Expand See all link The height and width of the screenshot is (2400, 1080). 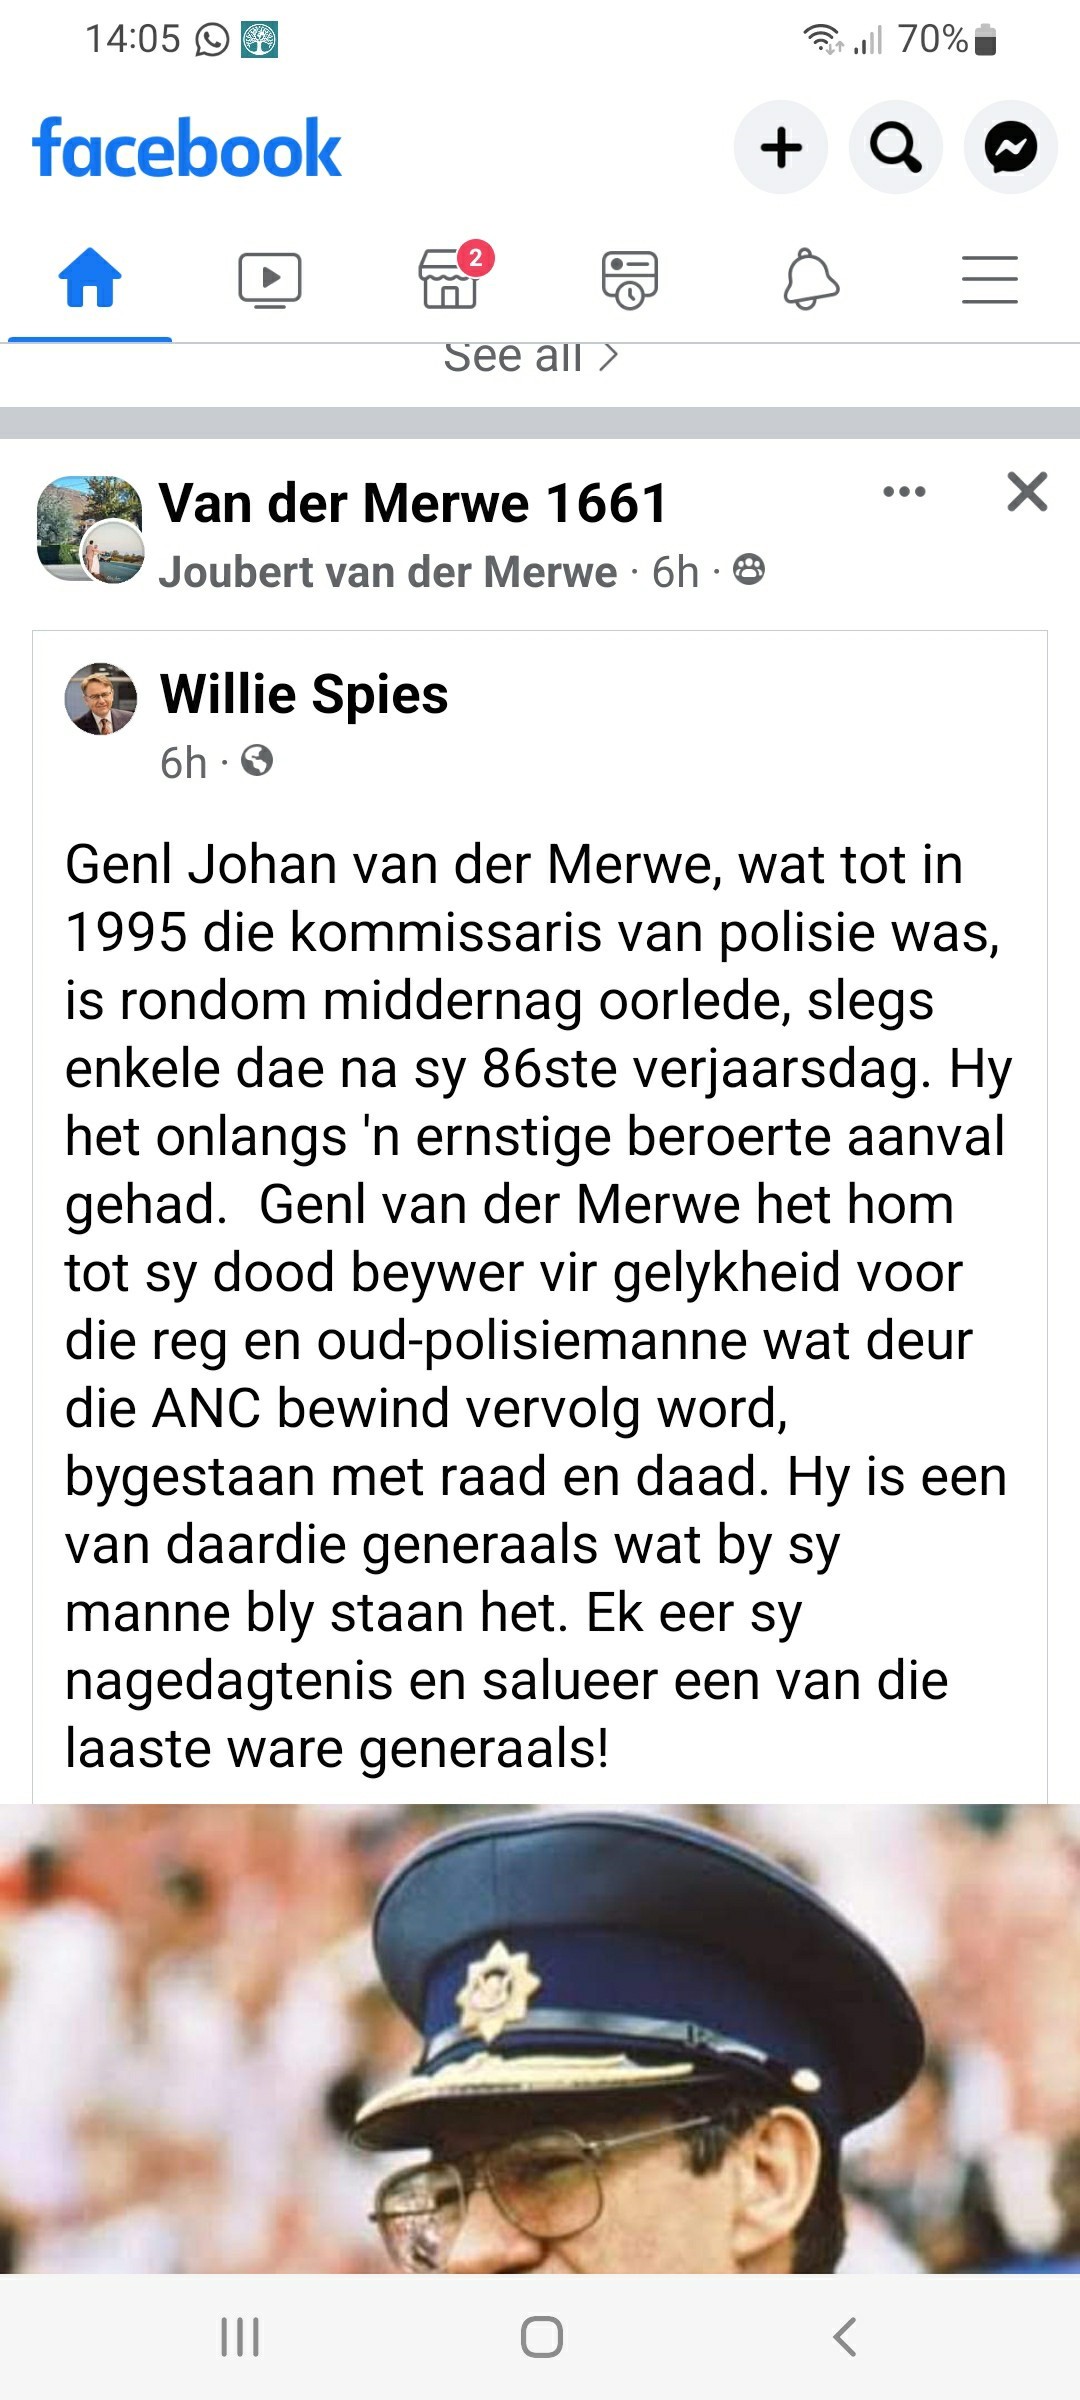[x=531, y=358]
